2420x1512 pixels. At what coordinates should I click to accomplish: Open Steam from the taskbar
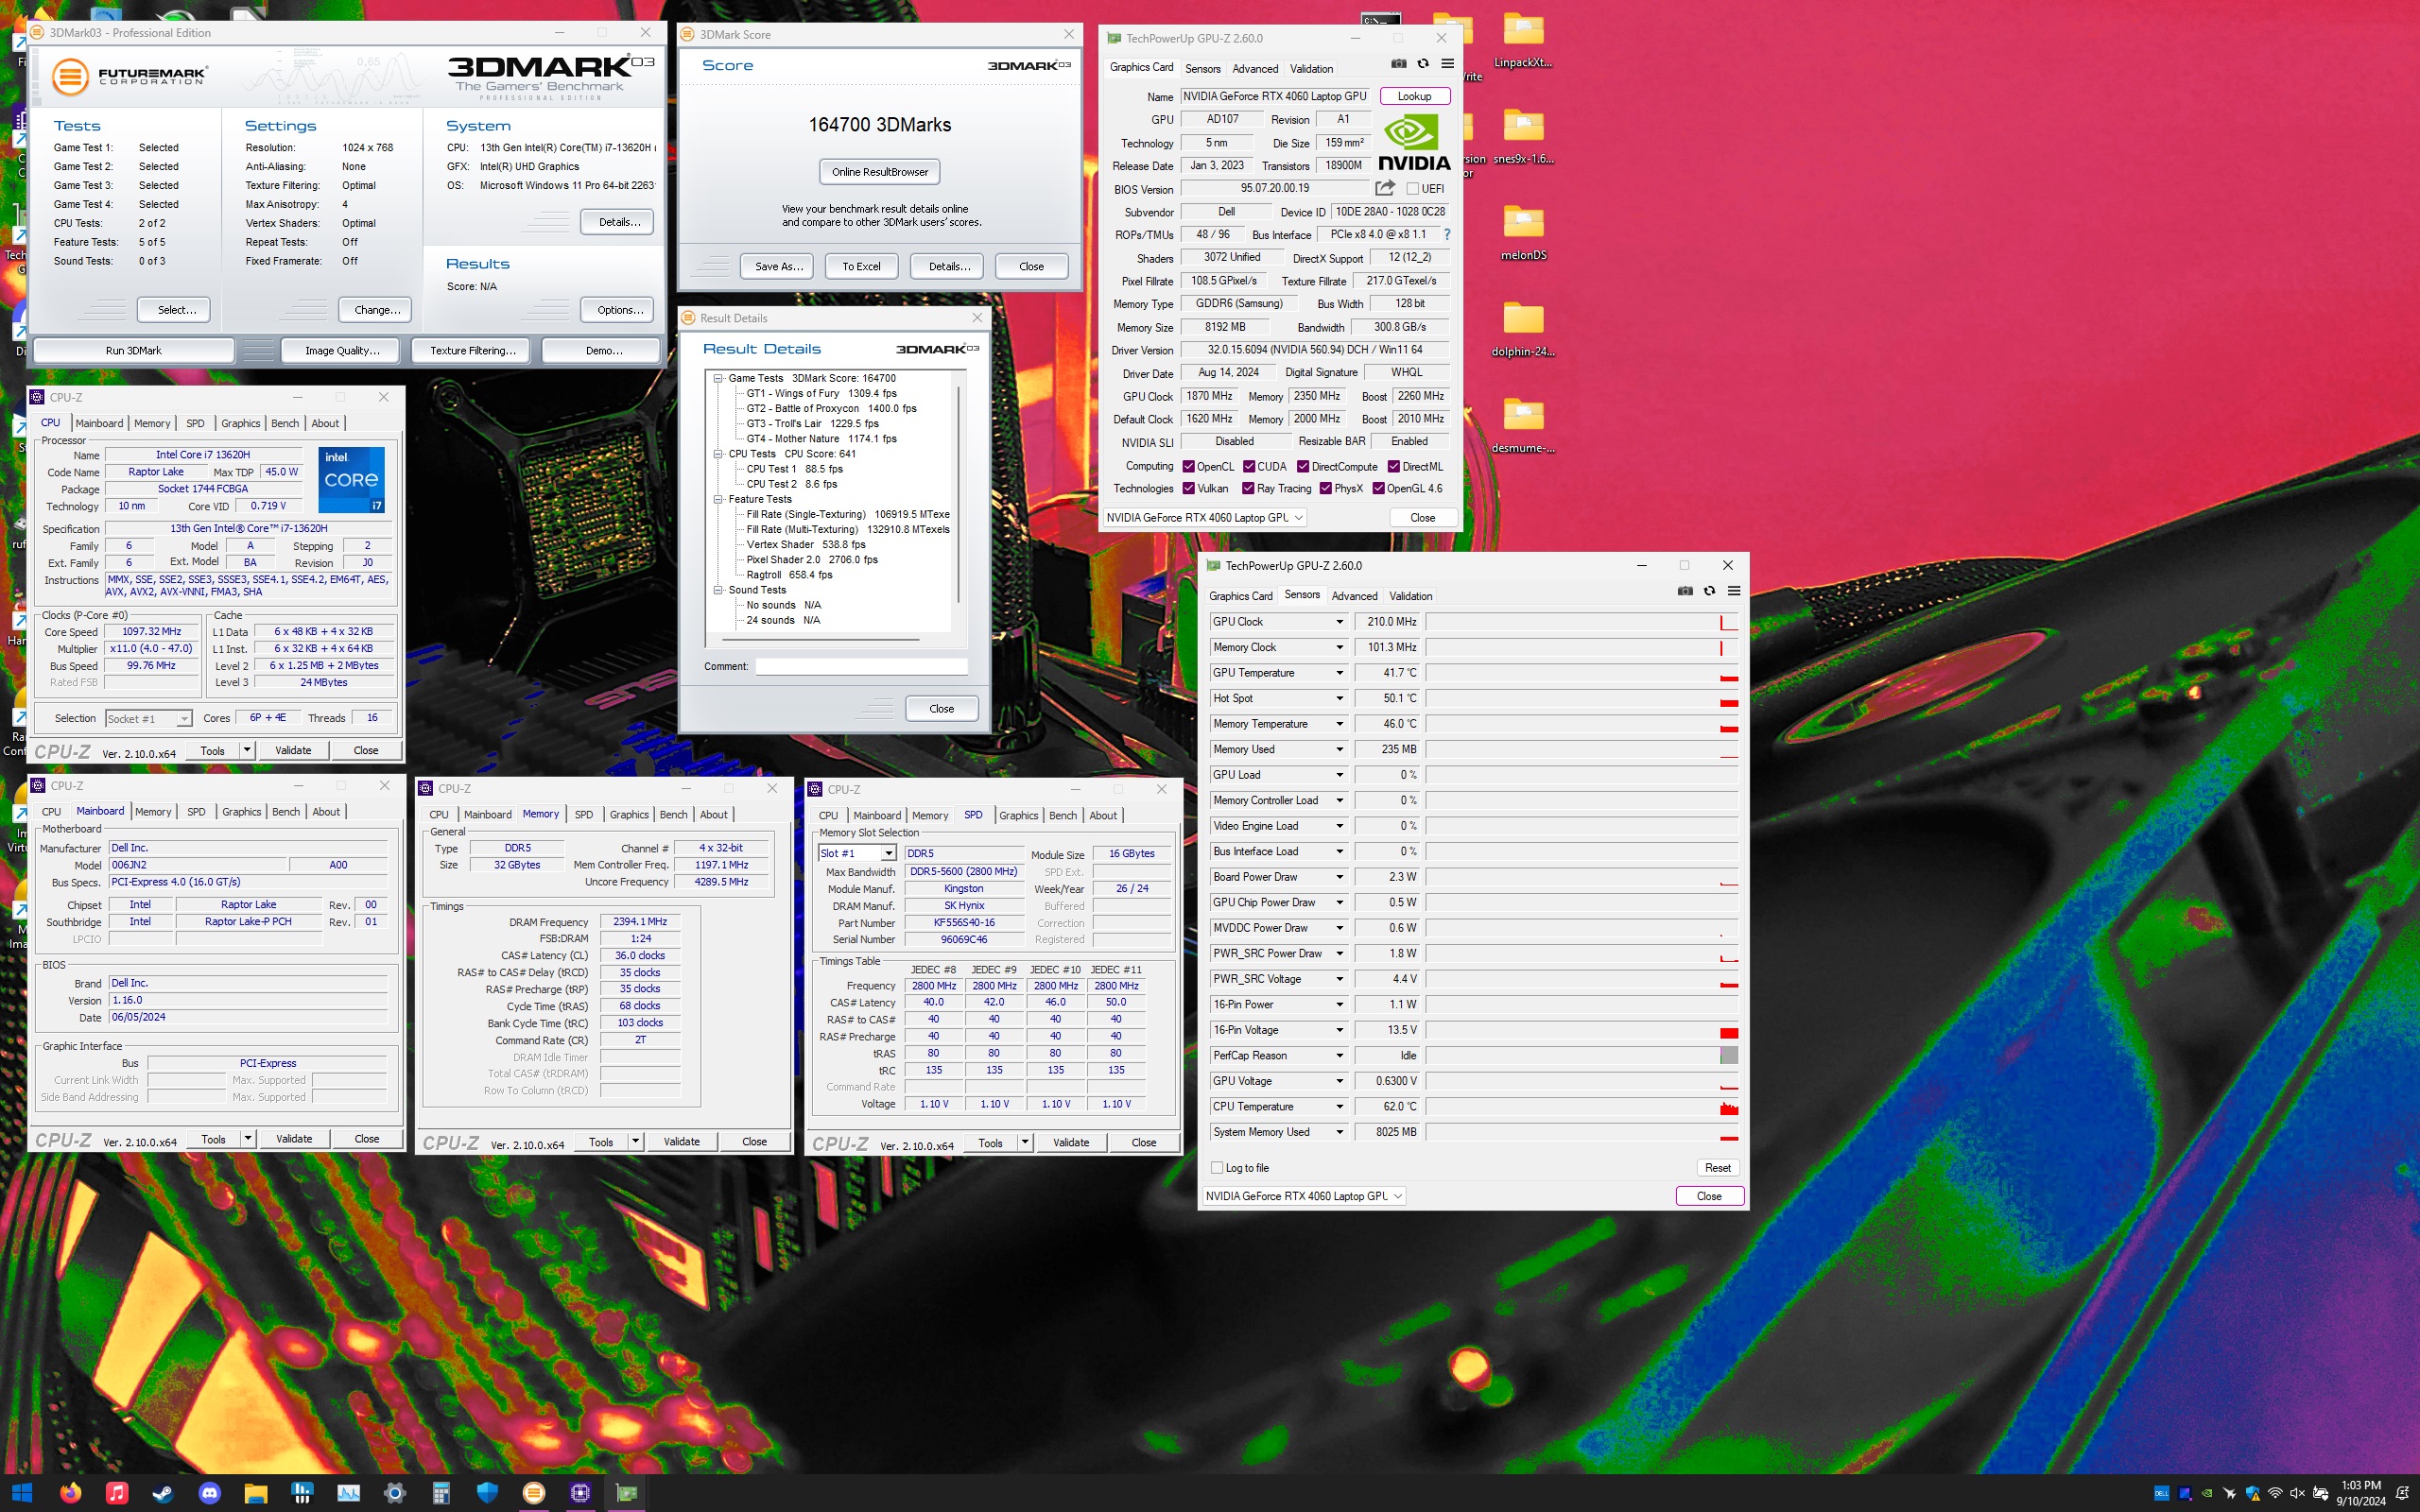point(163,1493)
